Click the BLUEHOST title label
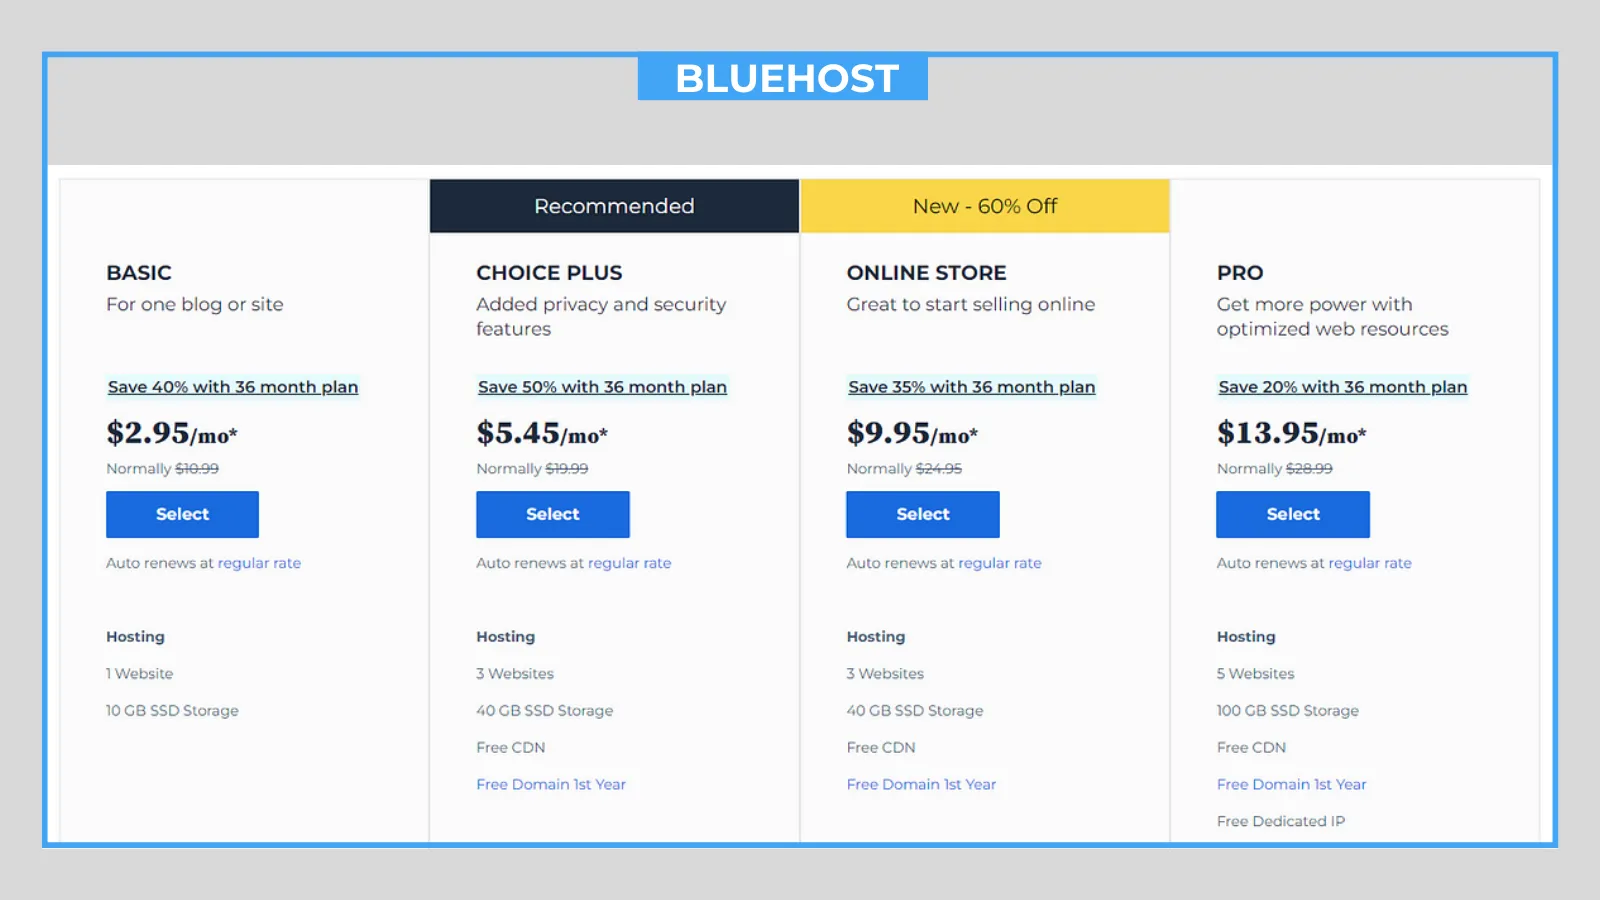The width and height of the screenshot is (1600, 900). click(783, 78)
